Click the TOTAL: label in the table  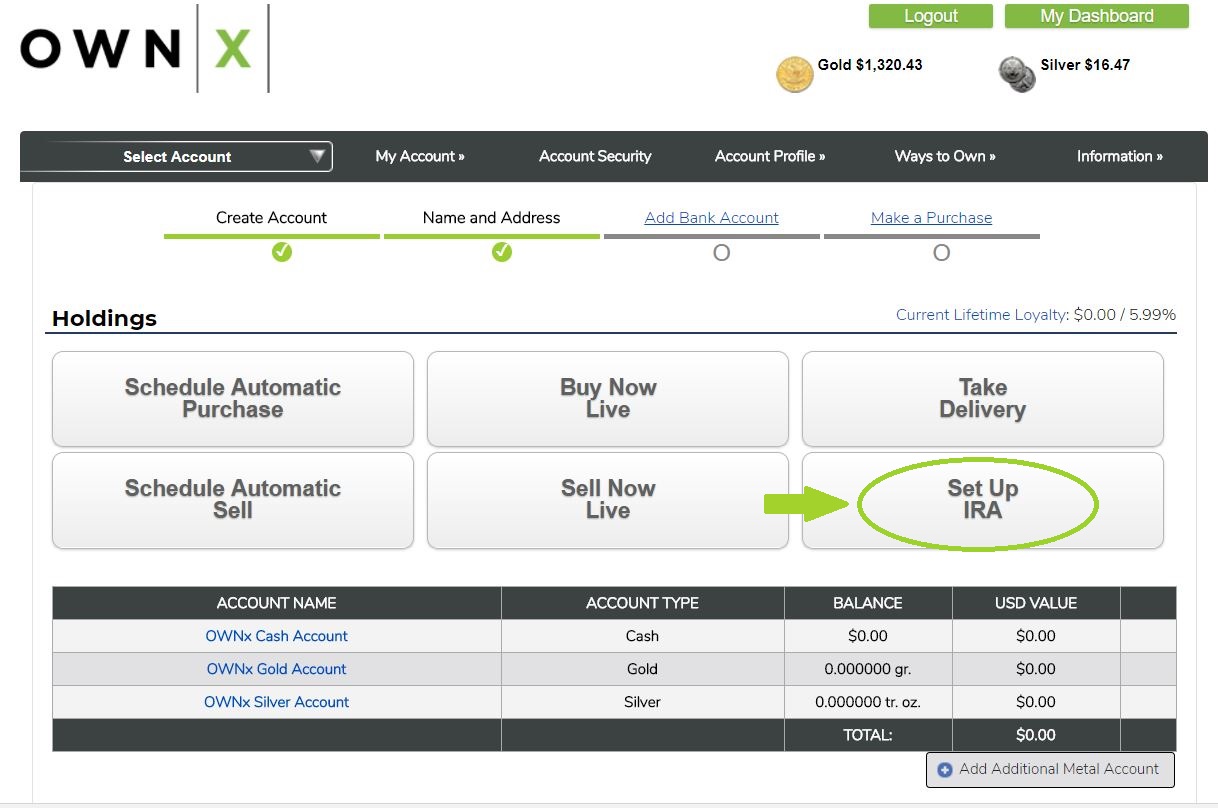tap(868, 735)
